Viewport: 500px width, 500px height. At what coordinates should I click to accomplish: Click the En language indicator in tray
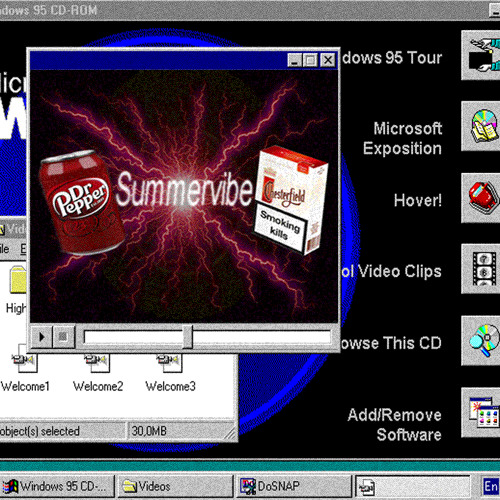tap(491, 487)
